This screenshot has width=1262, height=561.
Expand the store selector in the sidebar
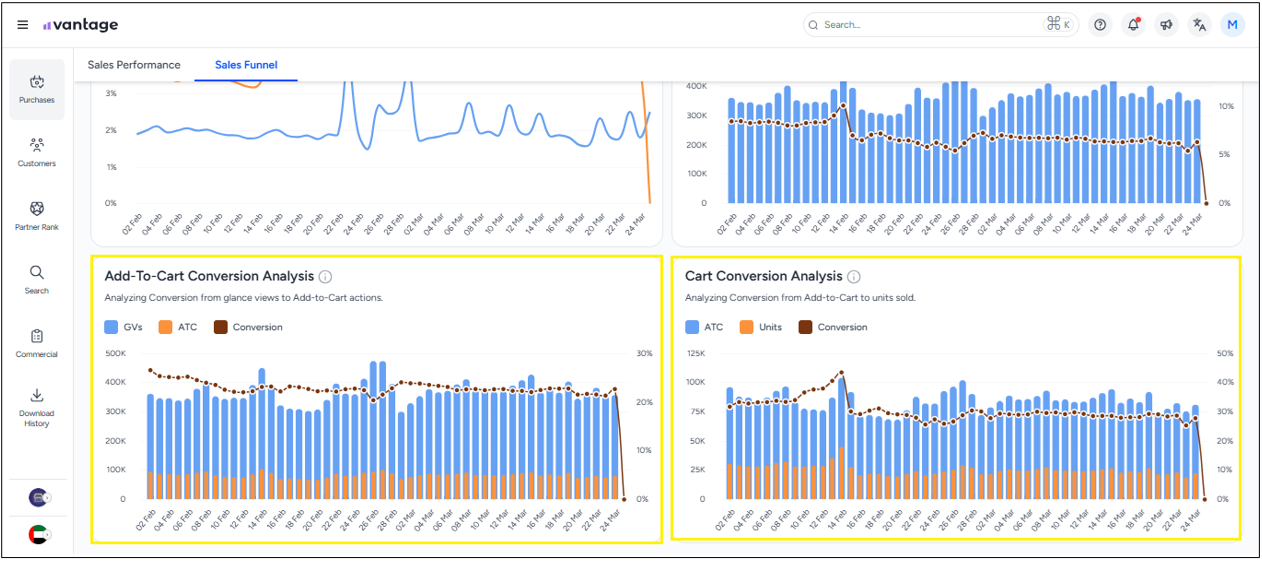click(40, 497)
